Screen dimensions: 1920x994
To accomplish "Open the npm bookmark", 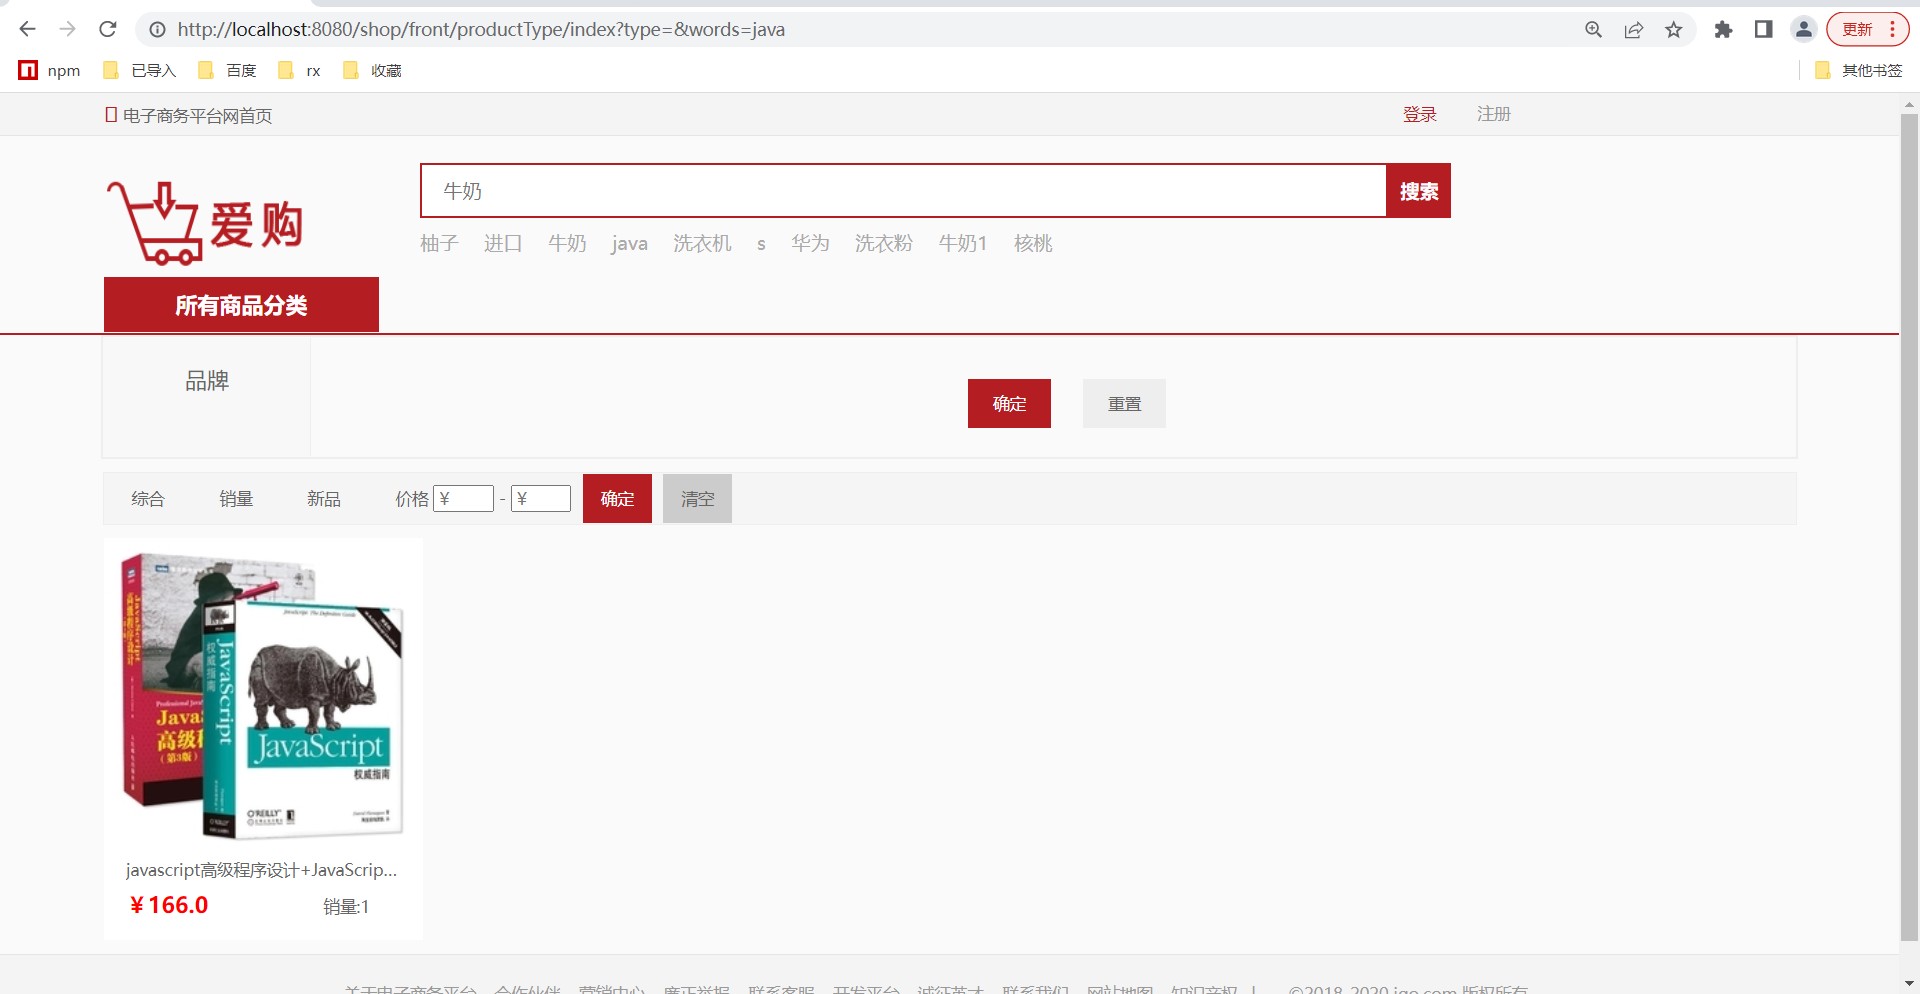I will pyautogui.click(x=50, y=70).
